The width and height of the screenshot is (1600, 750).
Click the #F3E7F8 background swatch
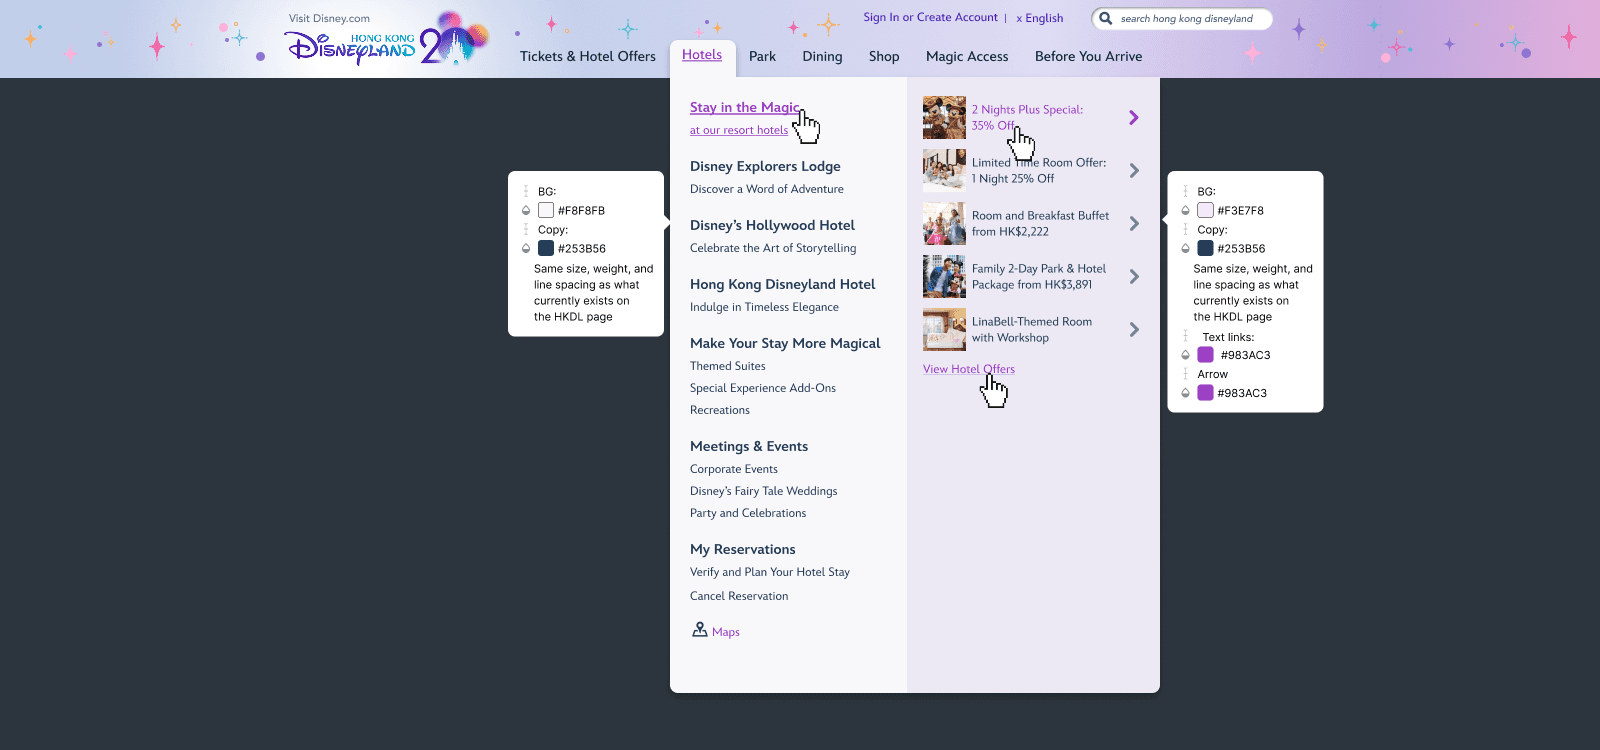[x=1206, y=210]
